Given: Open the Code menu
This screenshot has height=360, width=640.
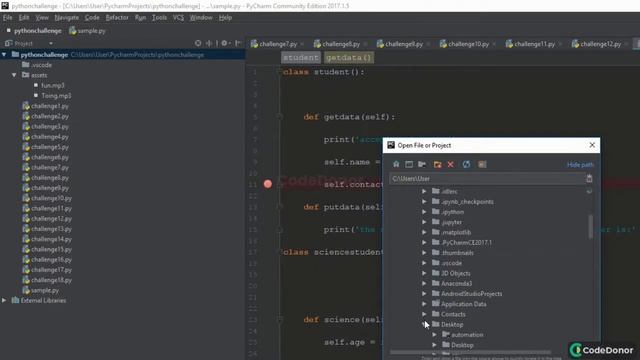Looking at the screenshot, I should pyautogui.click(x=92, y=18).
